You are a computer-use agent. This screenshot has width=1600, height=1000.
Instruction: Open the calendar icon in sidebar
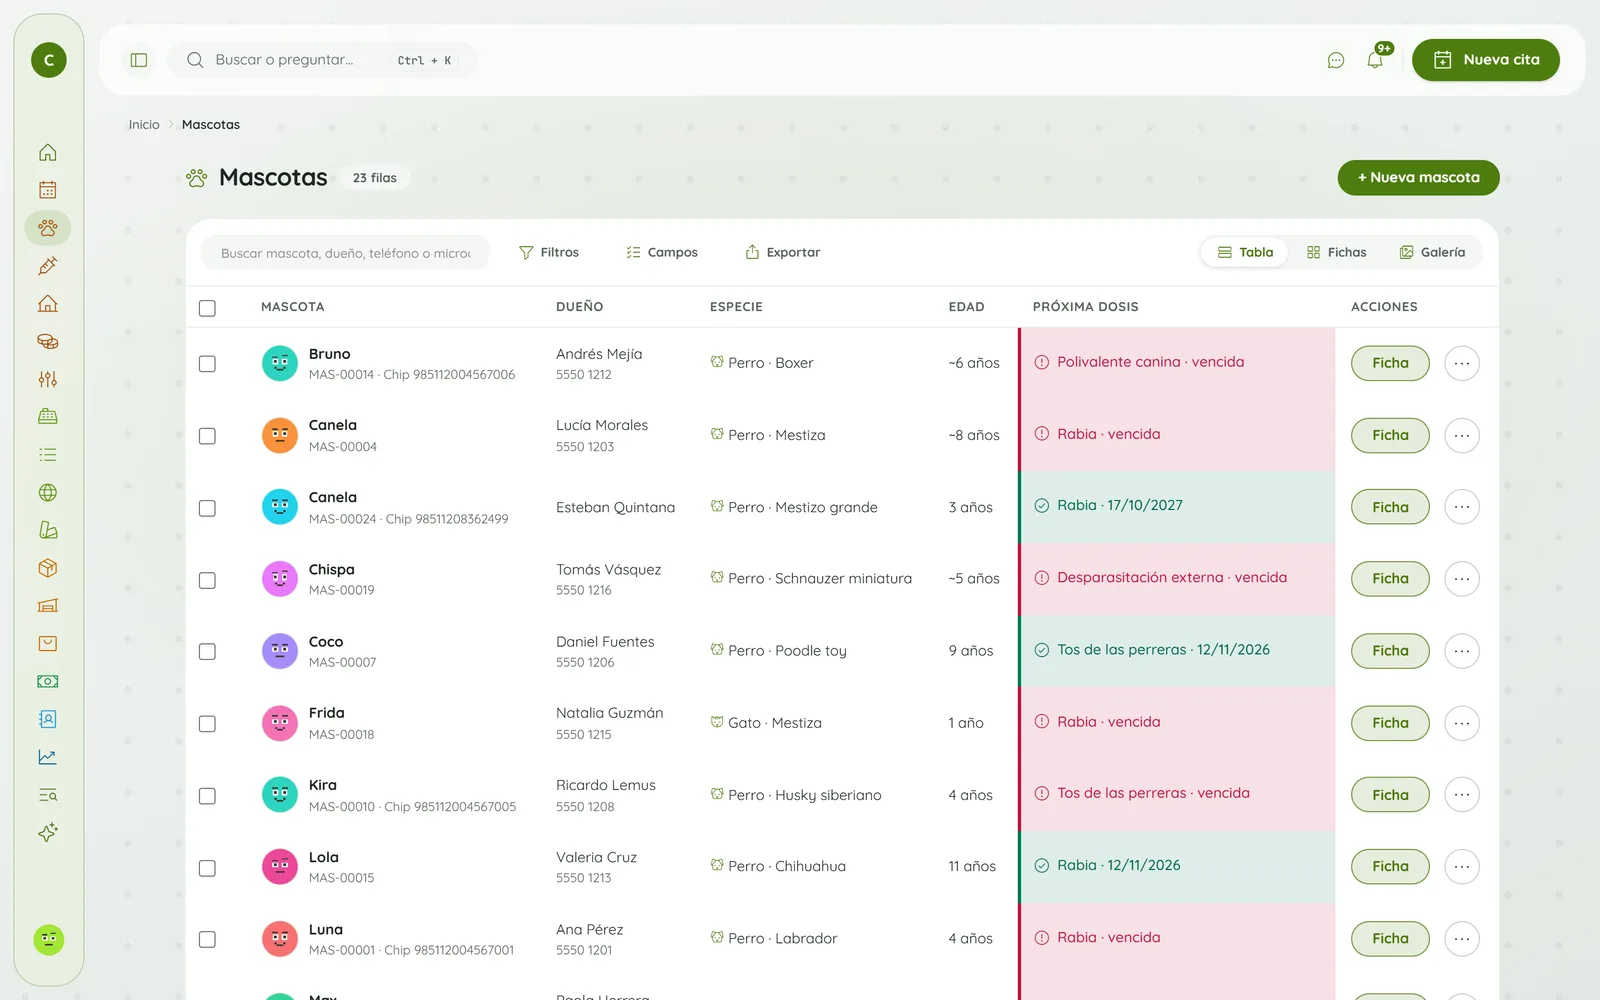[x=48, y=190]
